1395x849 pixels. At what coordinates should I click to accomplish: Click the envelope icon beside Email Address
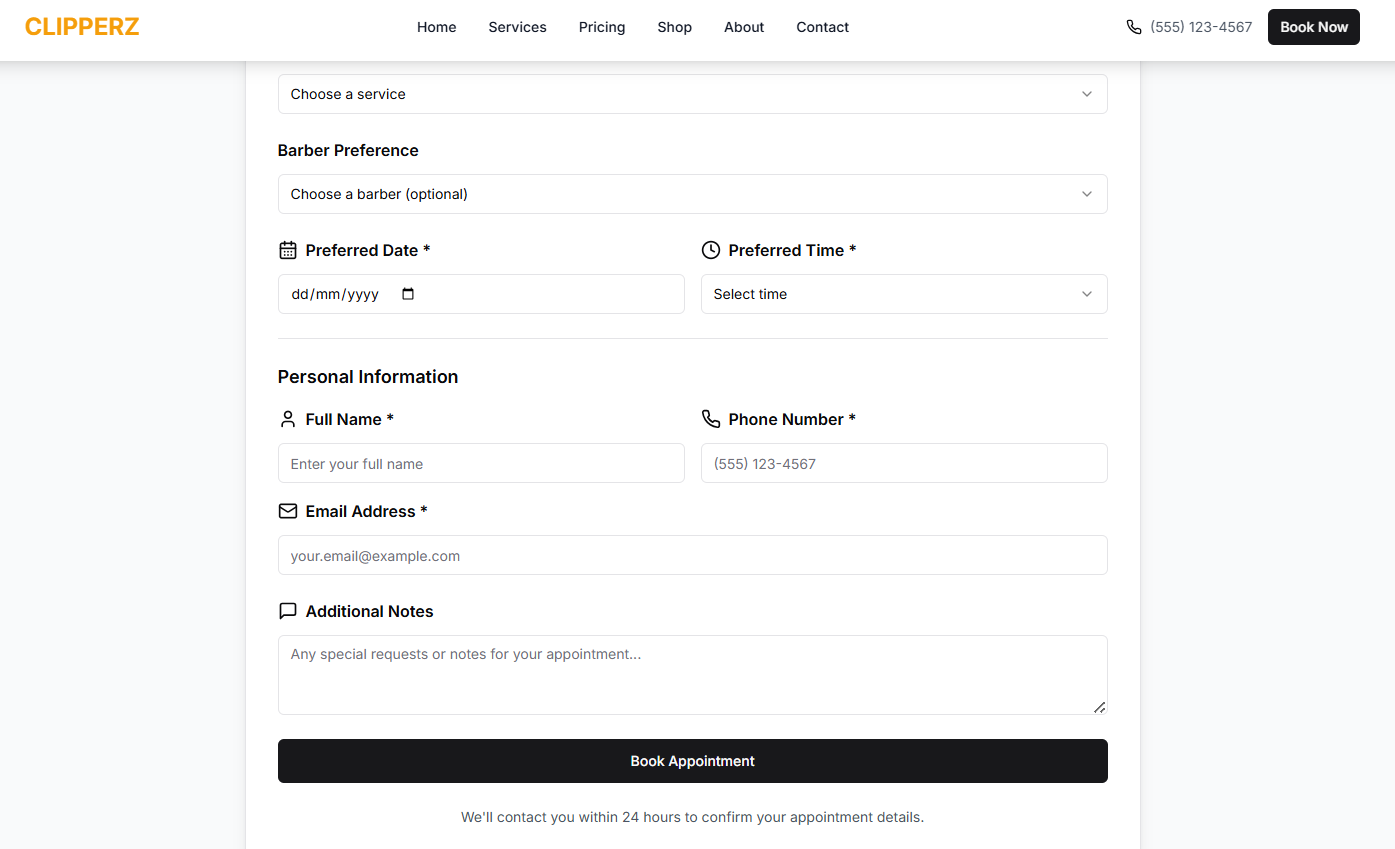click(288, 511)
